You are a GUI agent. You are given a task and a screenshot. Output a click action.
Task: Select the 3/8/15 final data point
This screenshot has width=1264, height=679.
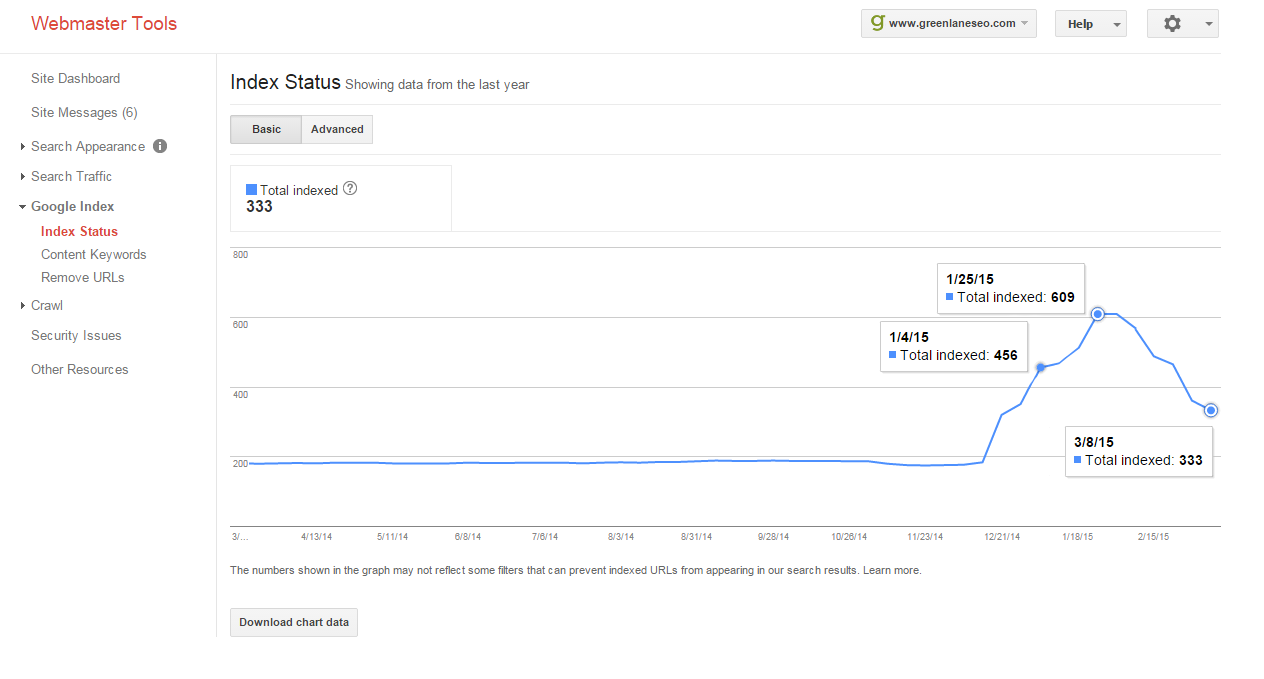point(1211,410)
